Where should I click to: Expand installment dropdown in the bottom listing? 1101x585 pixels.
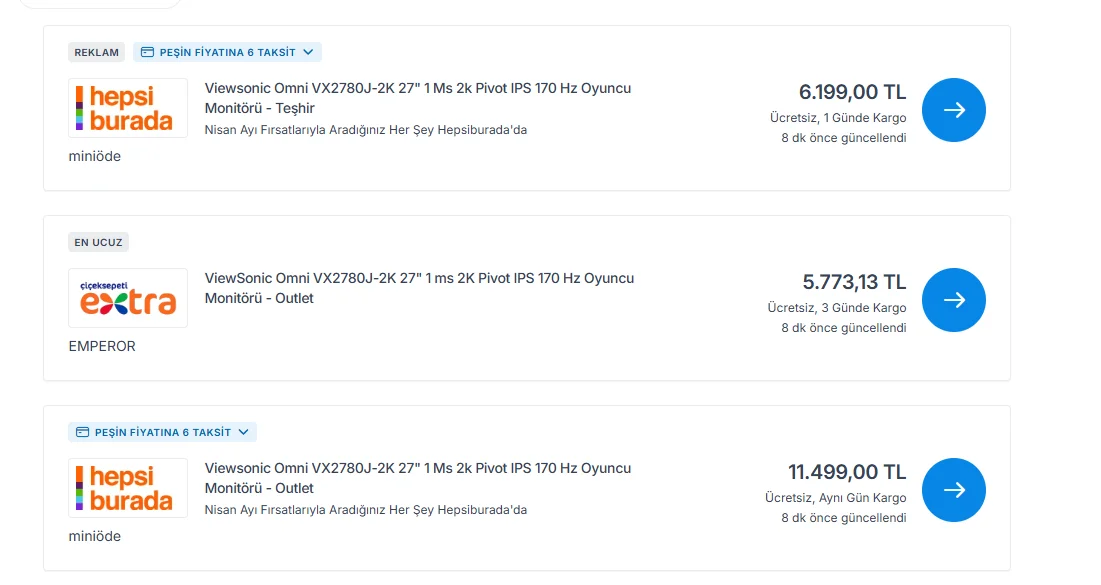[243, 432]
